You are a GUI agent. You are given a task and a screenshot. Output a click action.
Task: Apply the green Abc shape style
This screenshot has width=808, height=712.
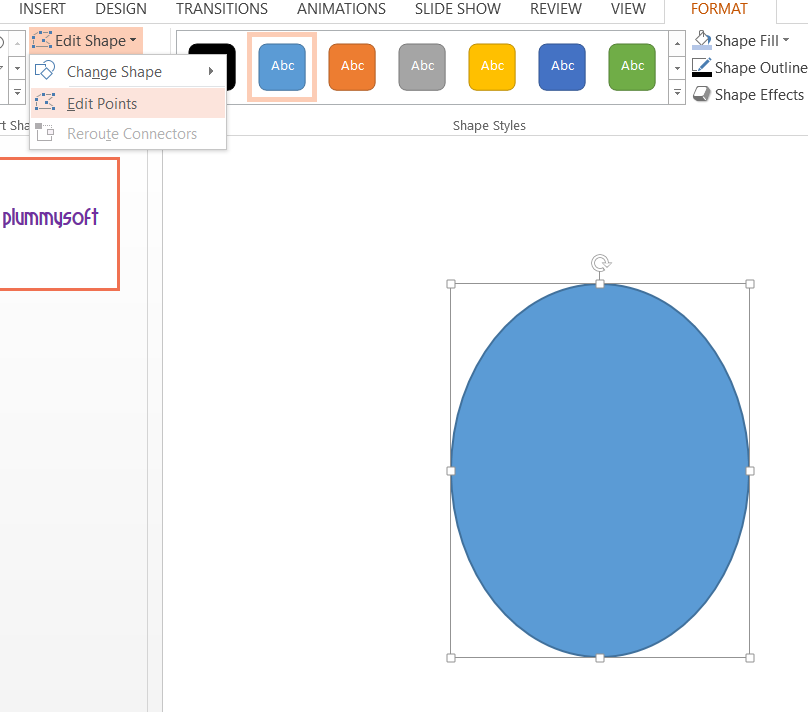coord(632,67)
